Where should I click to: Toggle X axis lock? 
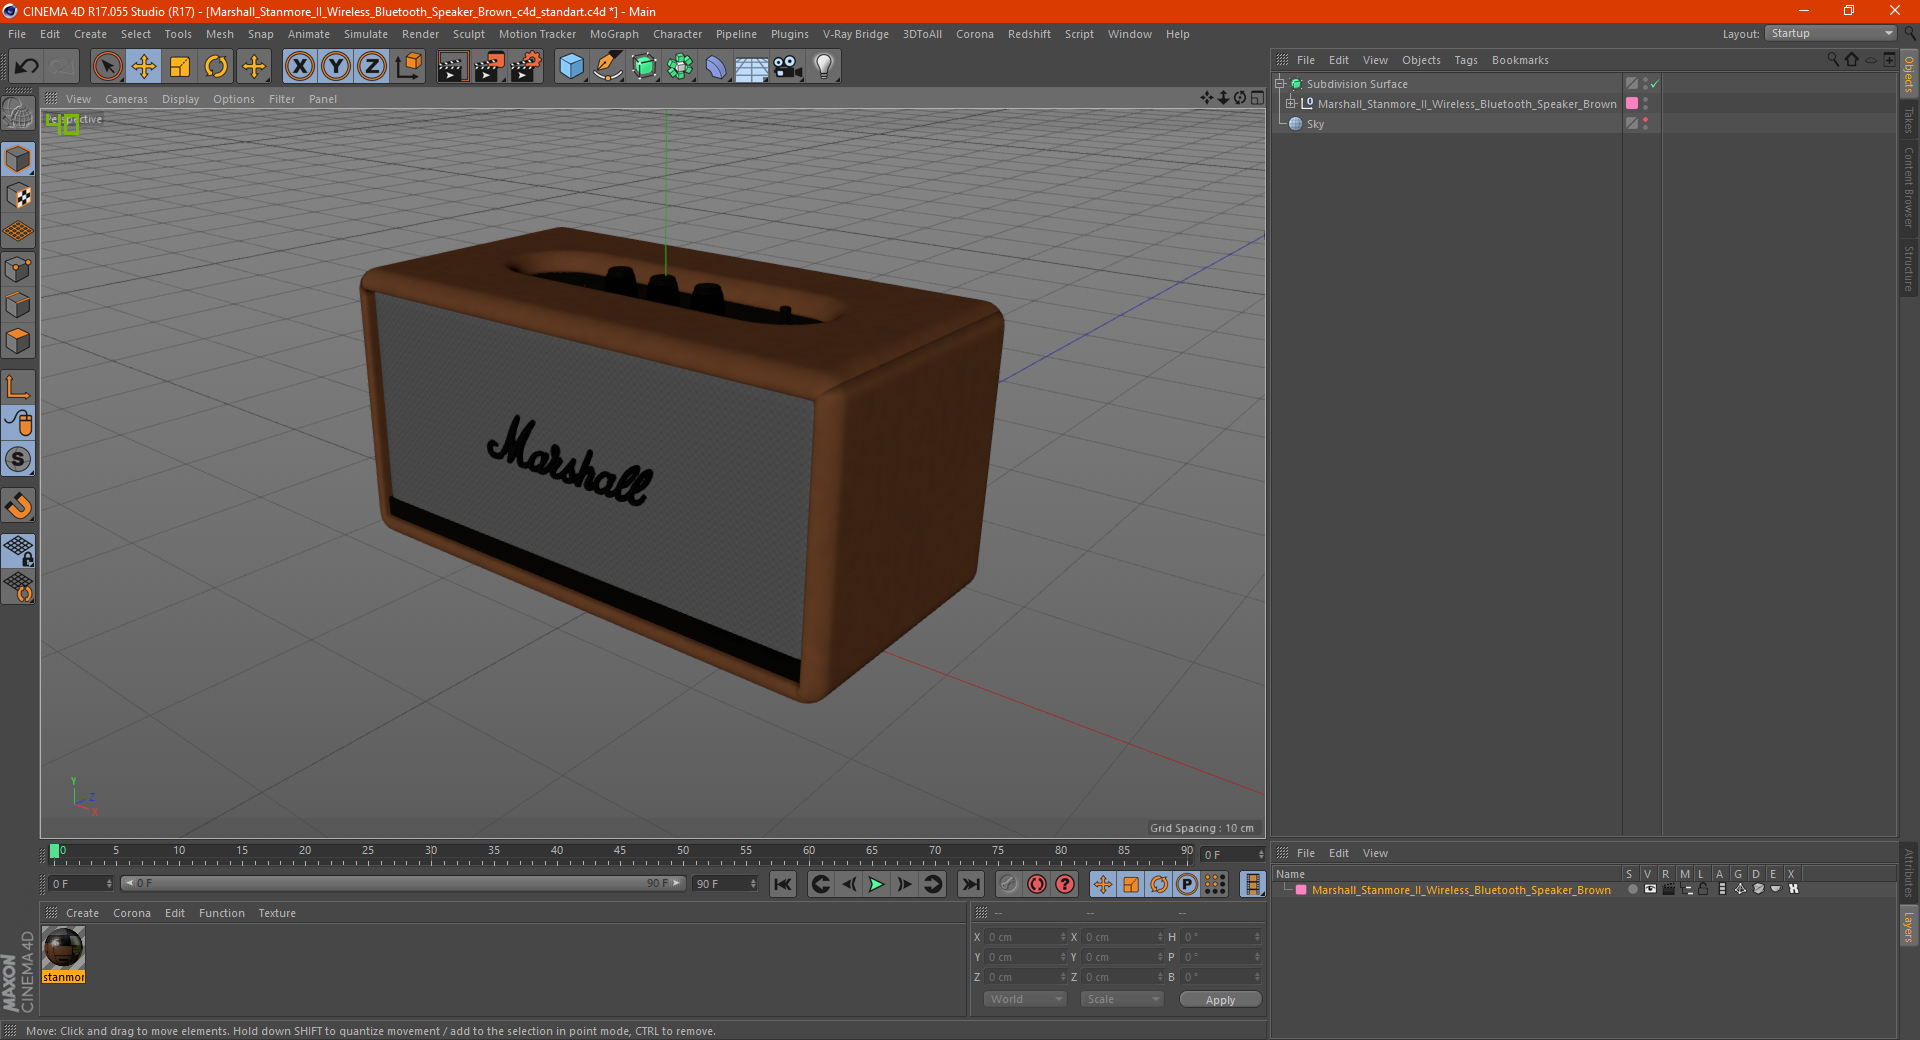tap(299, 67)
